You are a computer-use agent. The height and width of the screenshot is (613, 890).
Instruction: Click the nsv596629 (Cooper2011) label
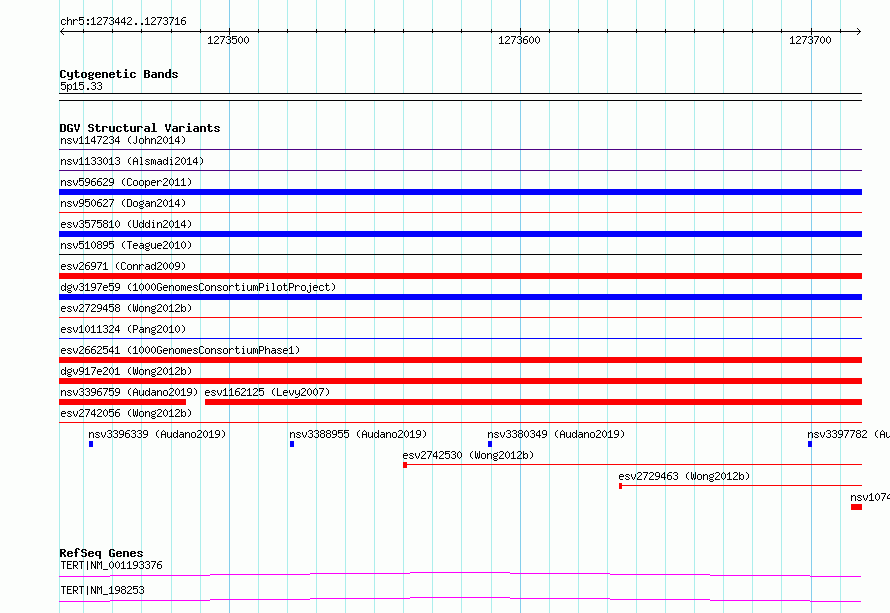(126, 182)
